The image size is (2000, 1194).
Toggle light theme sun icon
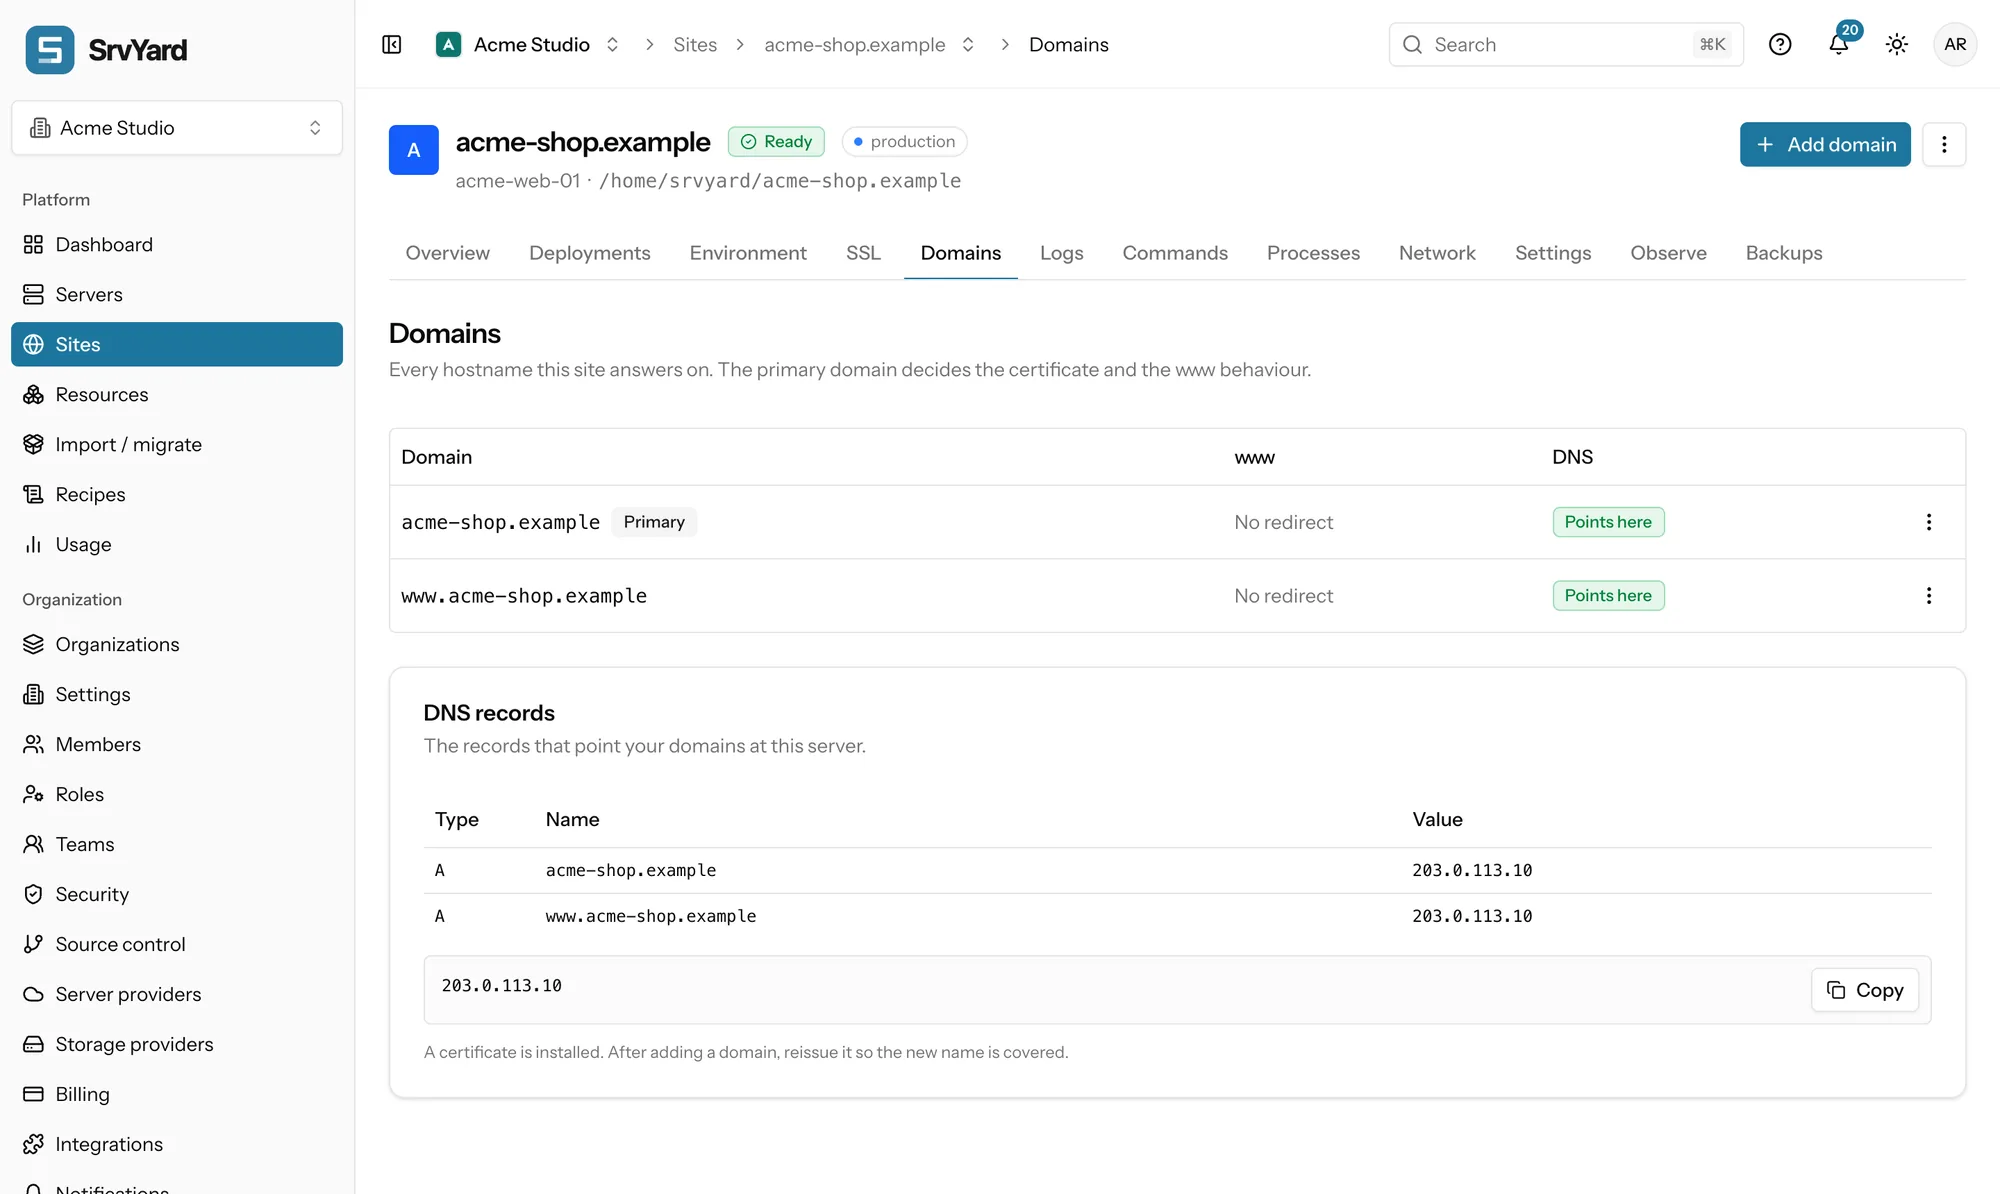(1897, 45)
